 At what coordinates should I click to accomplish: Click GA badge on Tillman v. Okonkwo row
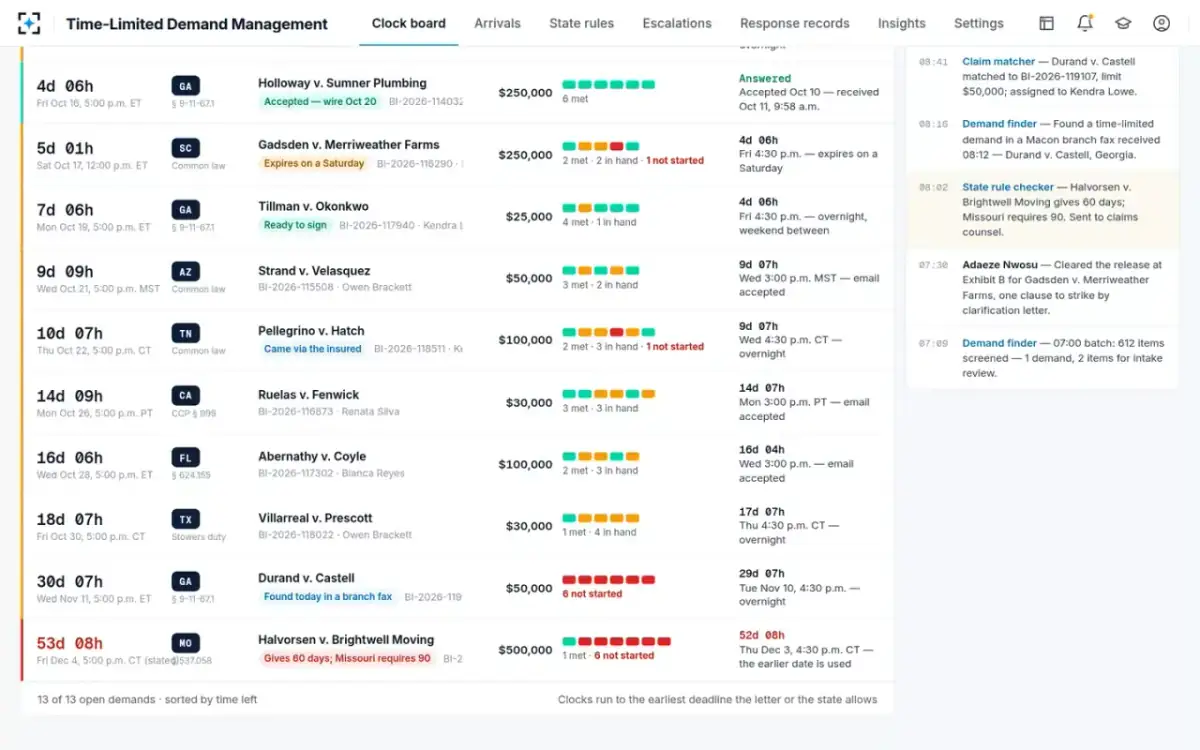(186, 210)
